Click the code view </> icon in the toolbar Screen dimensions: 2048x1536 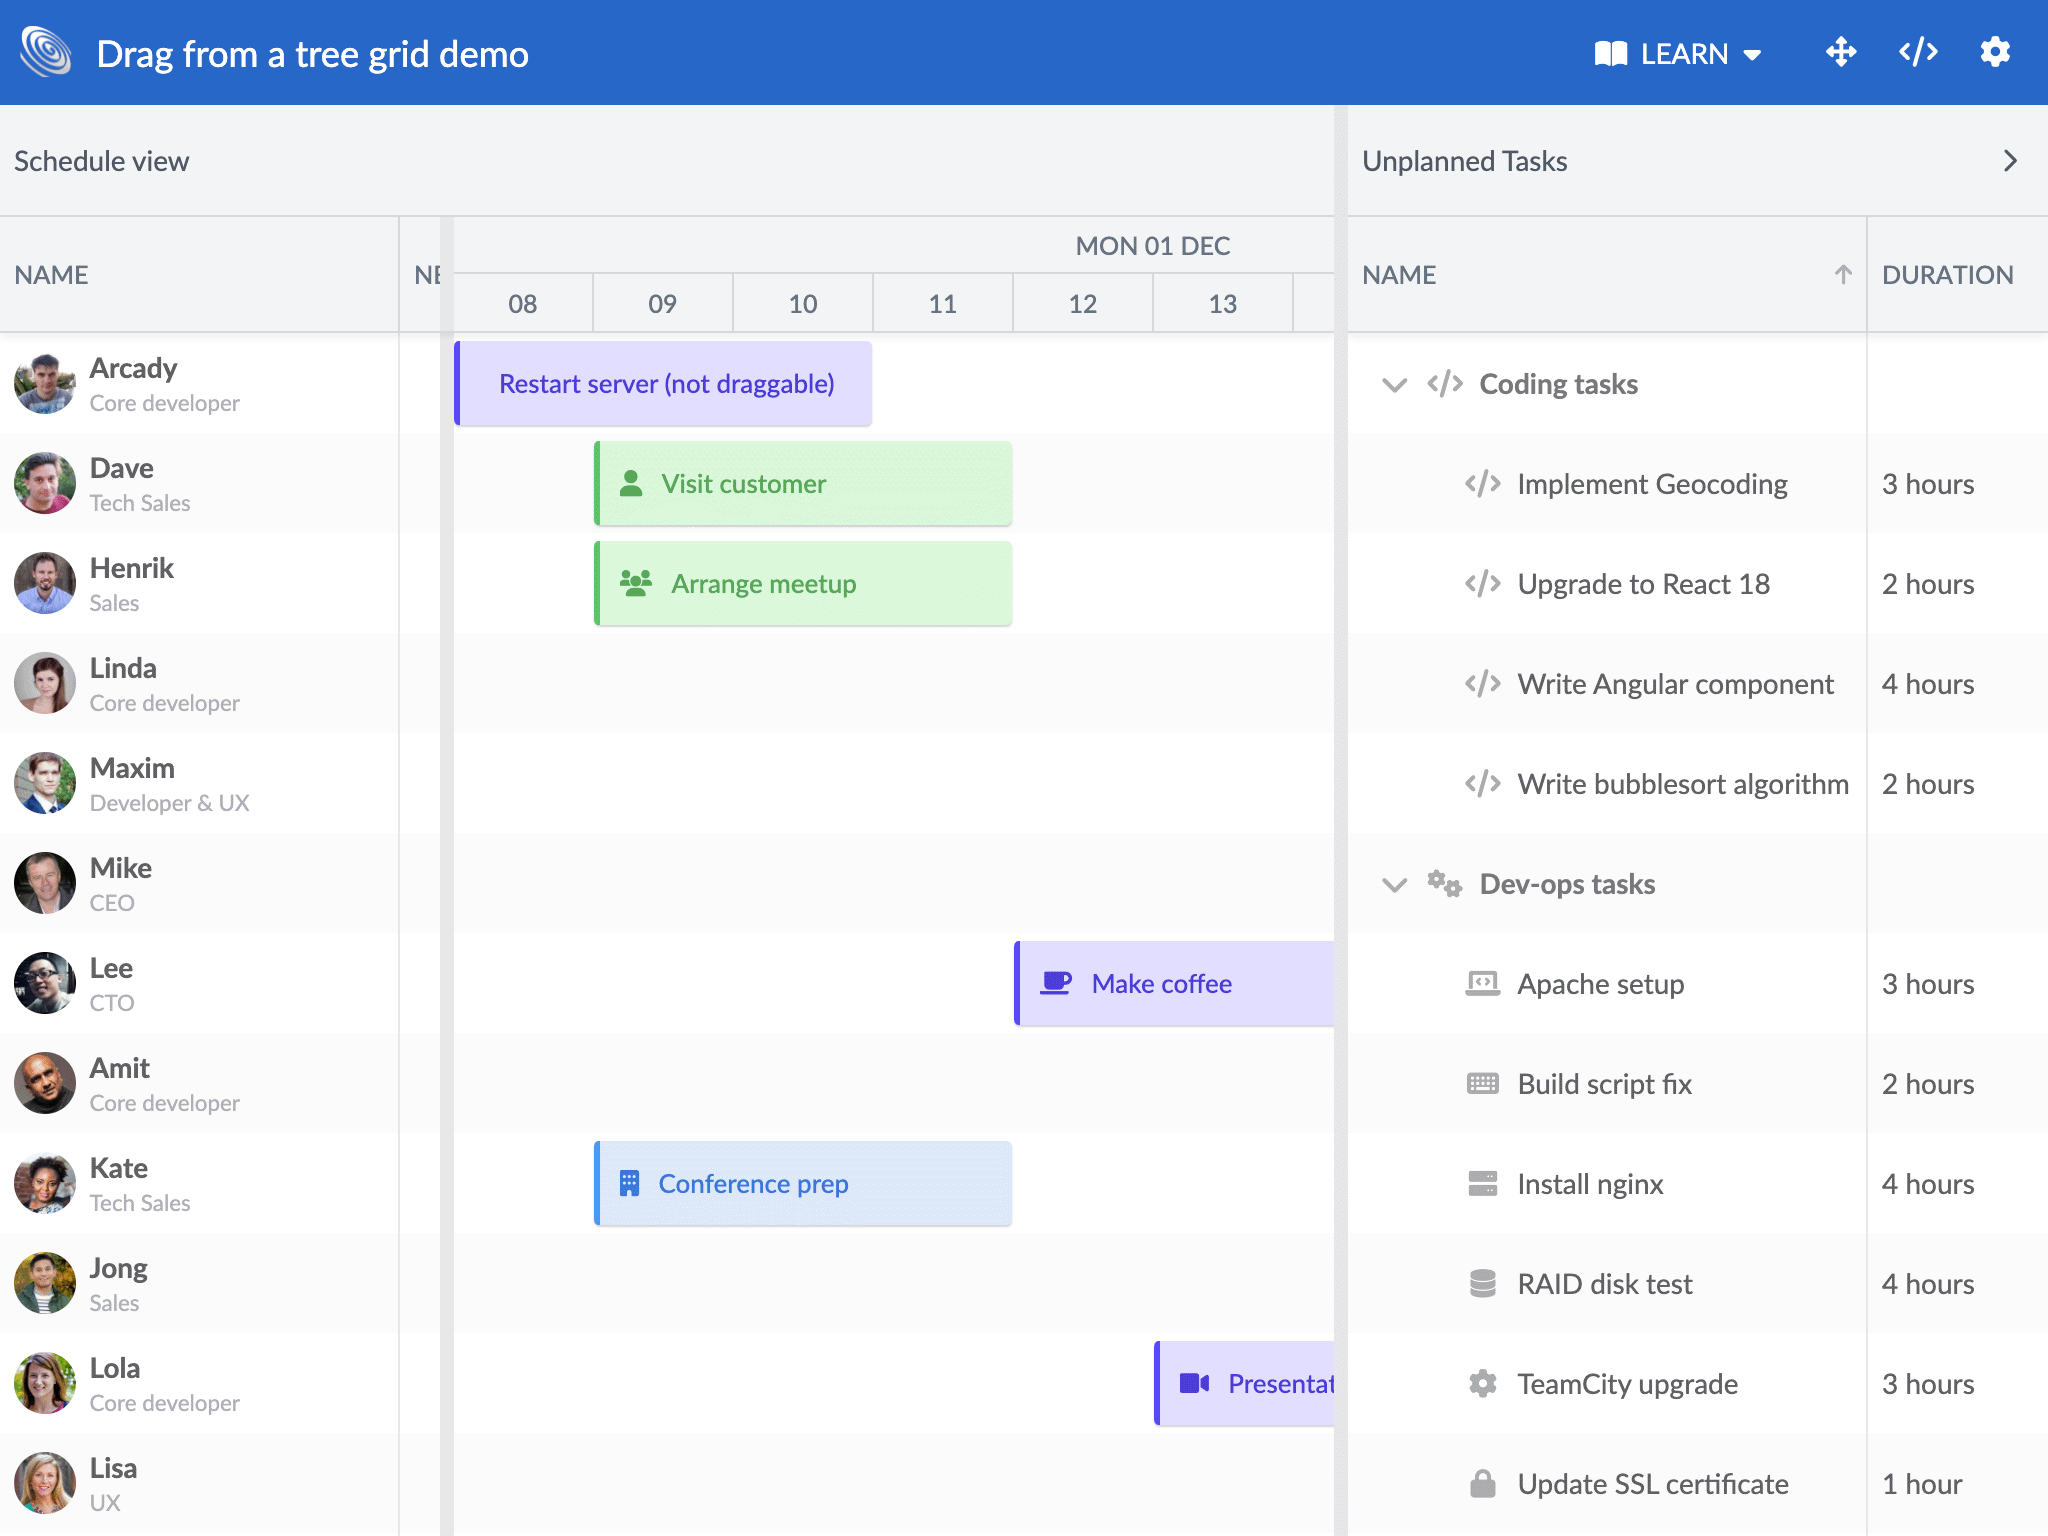(x=1918, y=52)
